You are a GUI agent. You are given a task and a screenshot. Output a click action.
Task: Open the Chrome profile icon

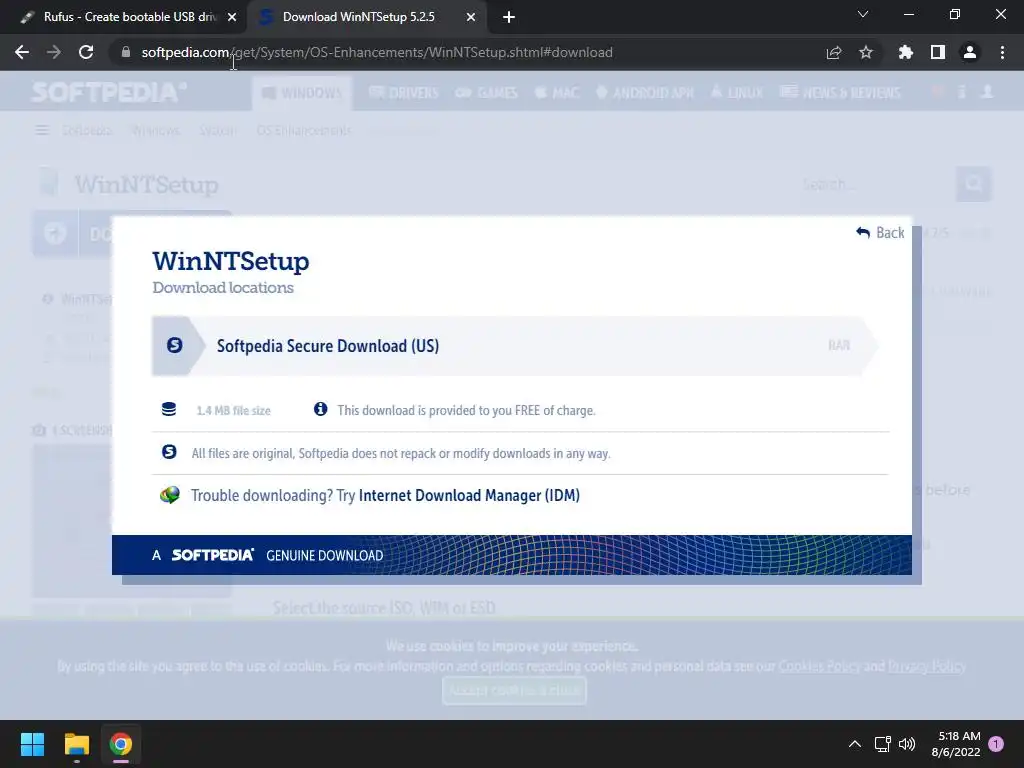(x=970, y=52)
